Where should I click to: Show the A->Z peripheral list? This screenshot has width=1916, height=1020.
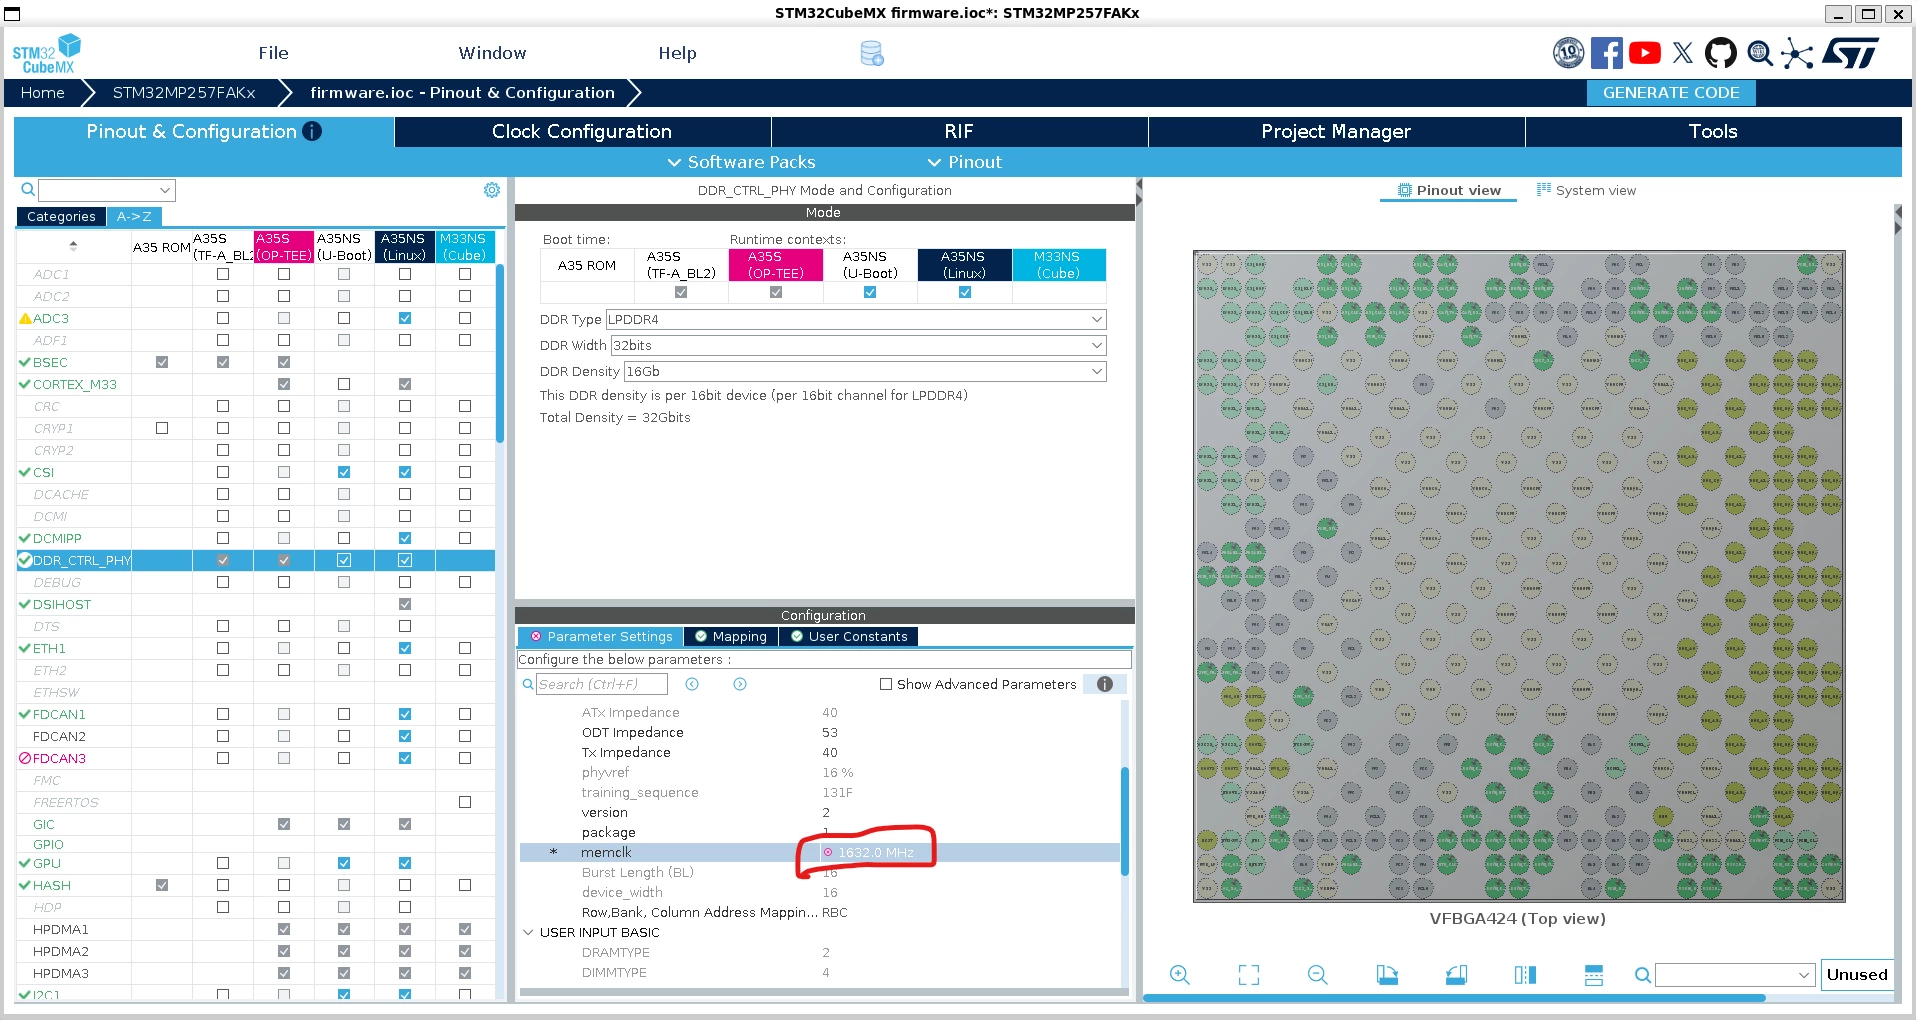click(x=134, y=216)
